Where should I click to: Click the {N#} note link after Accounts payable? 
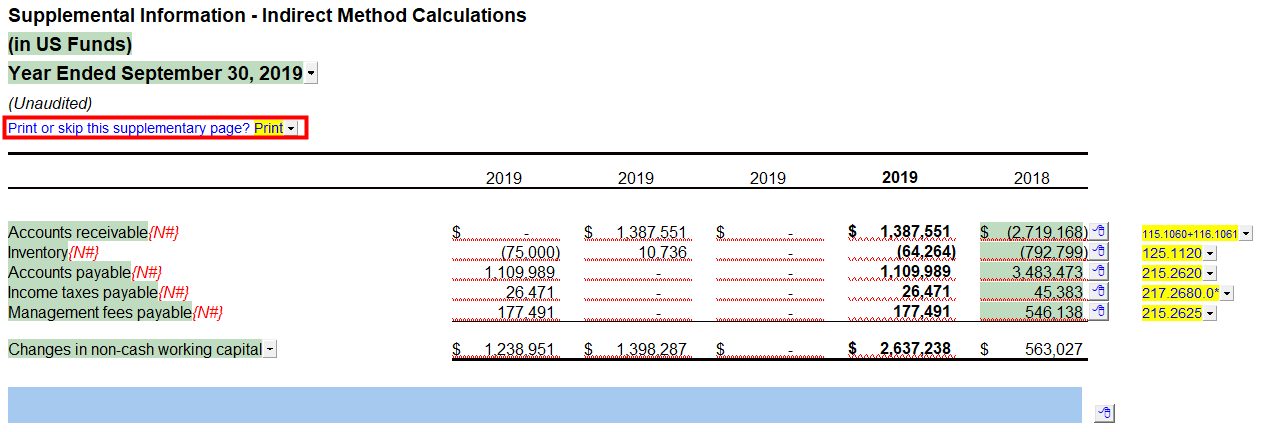point(146,272)
